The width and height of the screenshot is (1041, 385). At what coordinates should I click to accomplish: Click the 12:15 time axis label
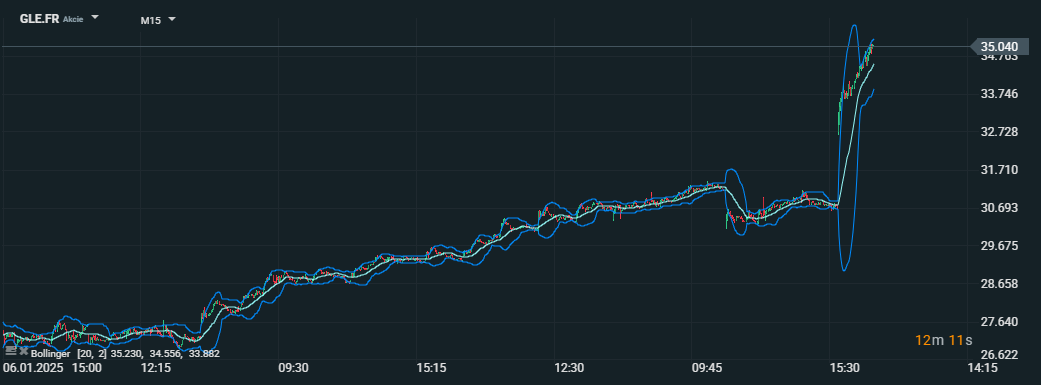point(155,368)
